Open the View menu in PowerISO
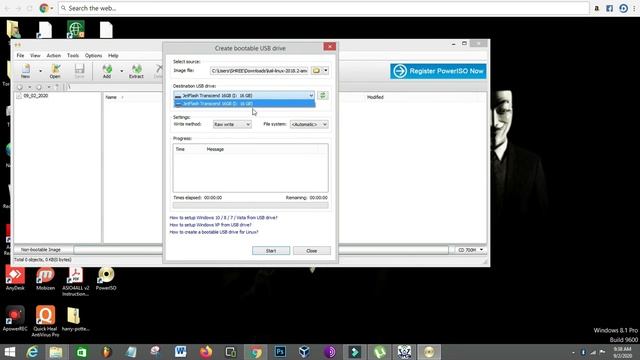Screen dimensions: 640x360 [x=35, y=56]
